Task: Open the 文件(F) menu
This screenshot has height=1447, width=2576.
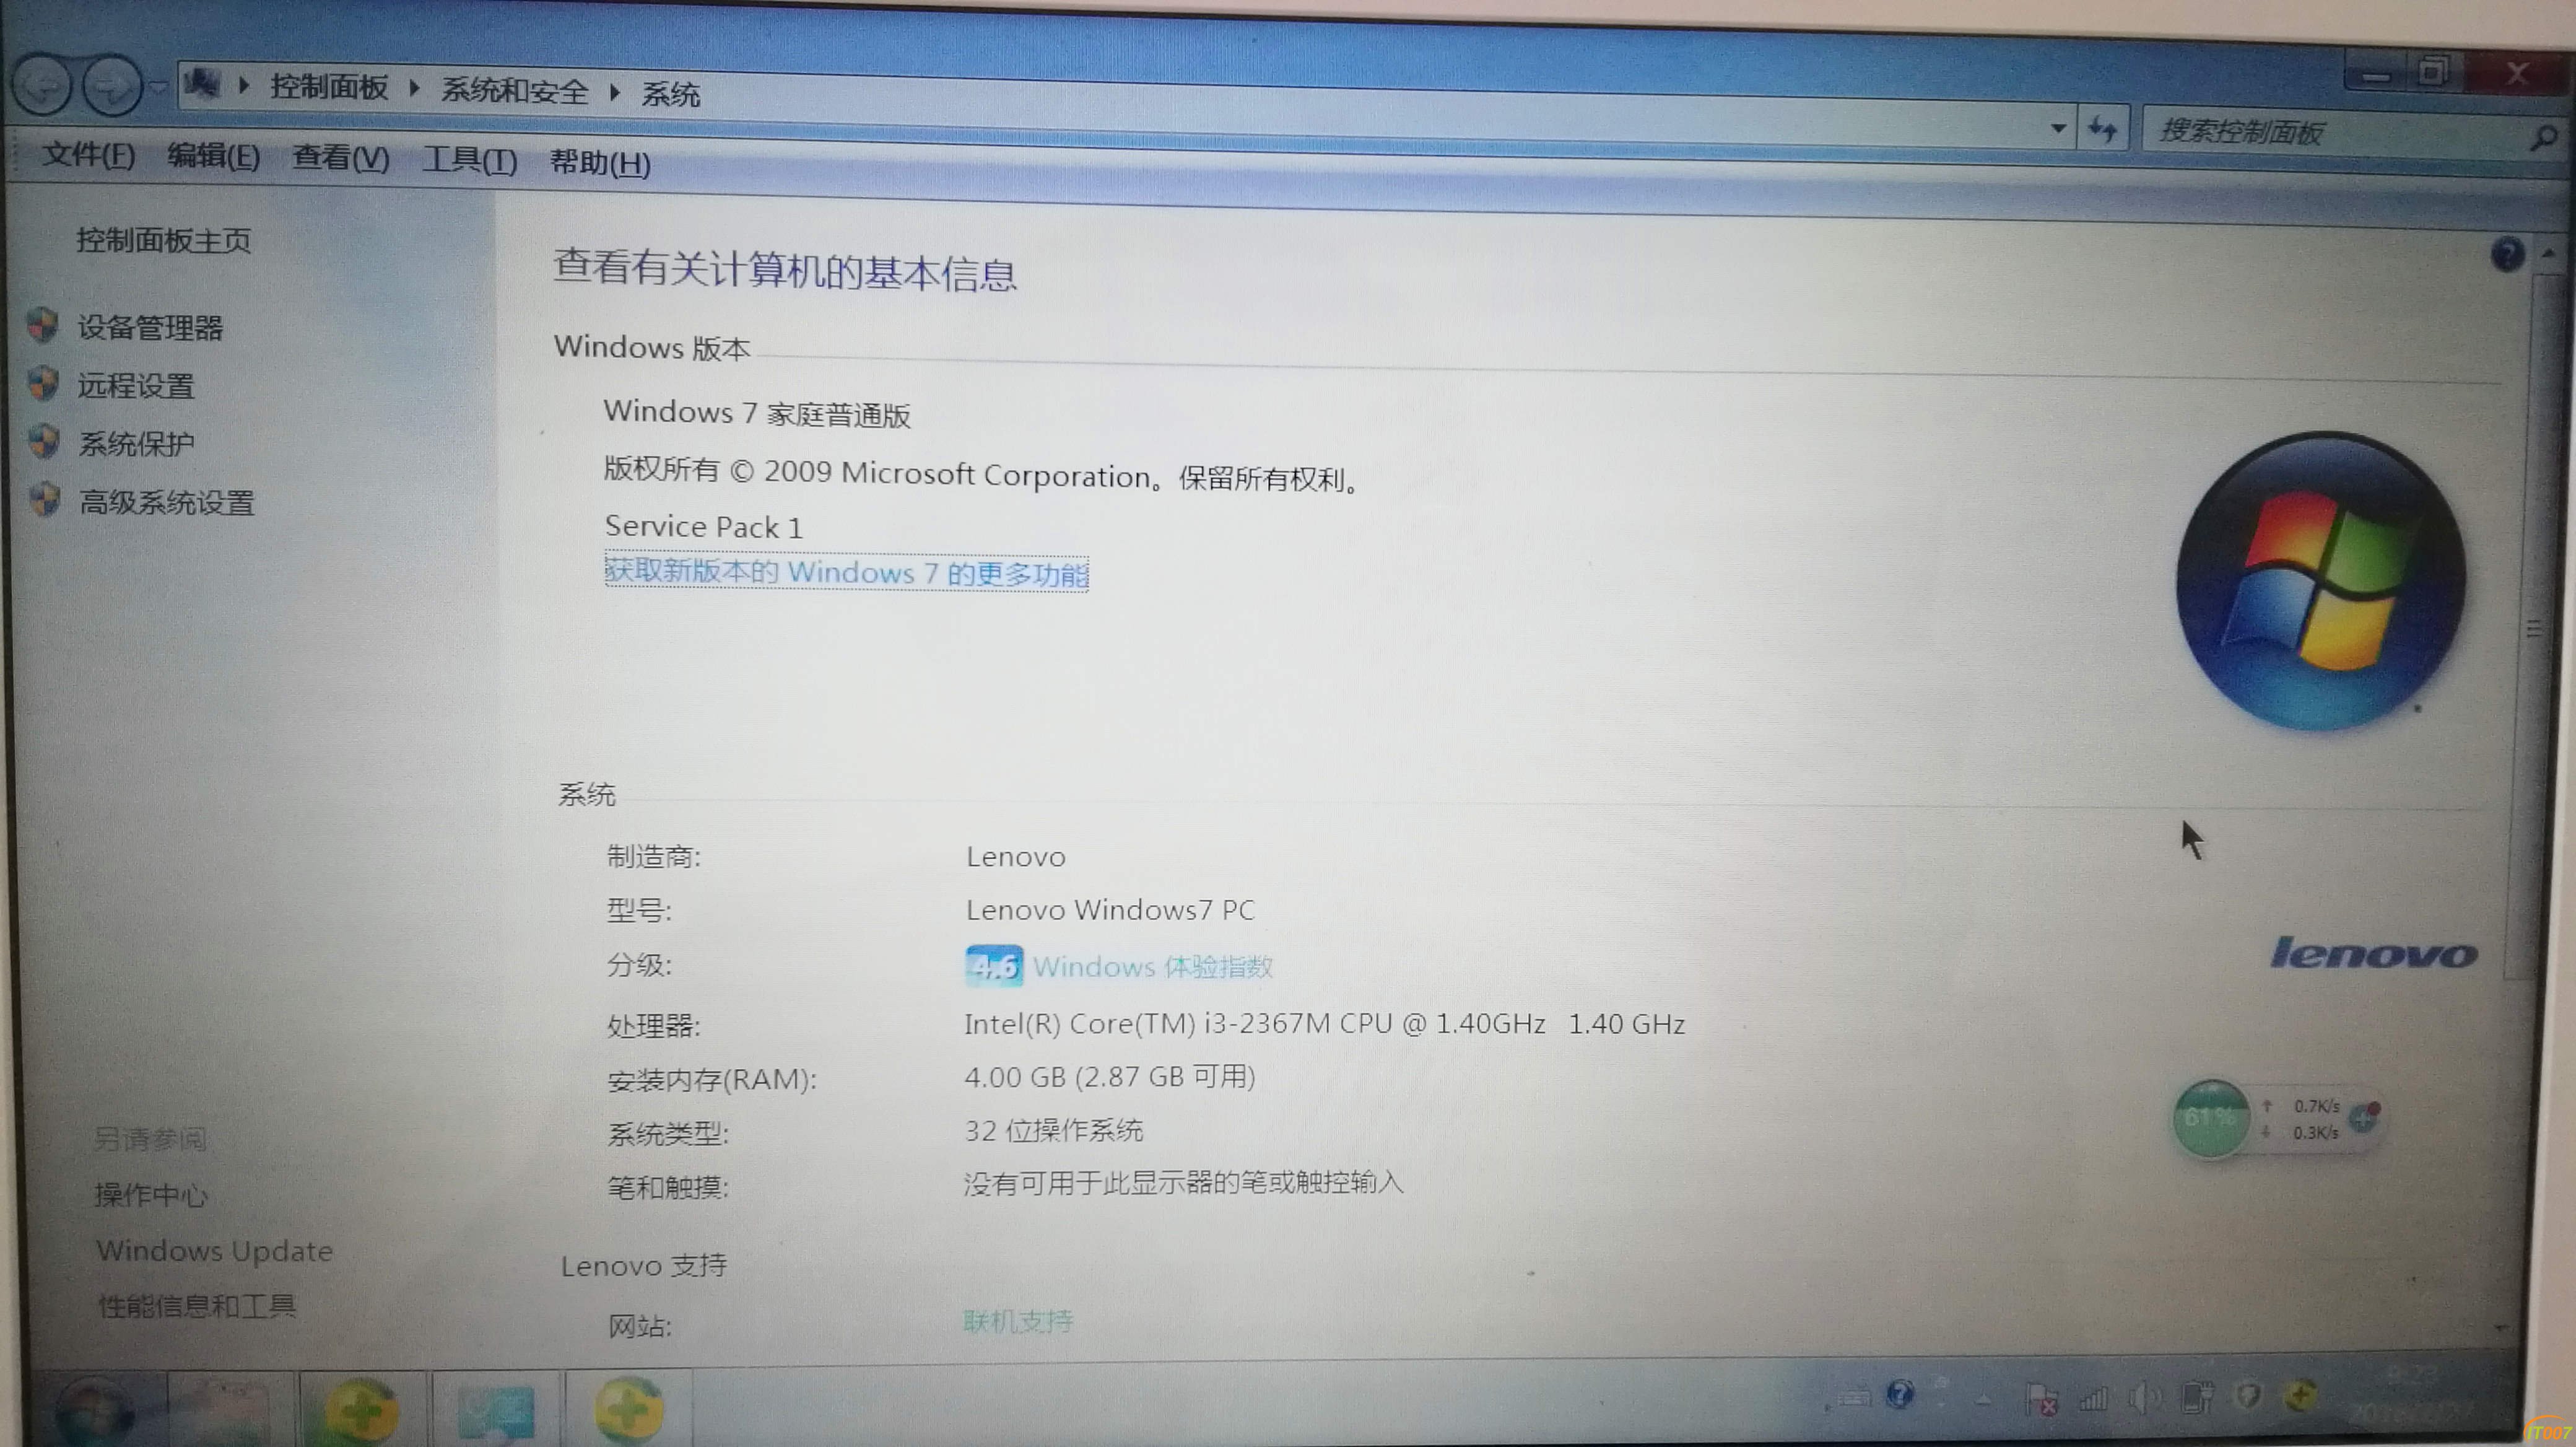Action: click(88, 155)
